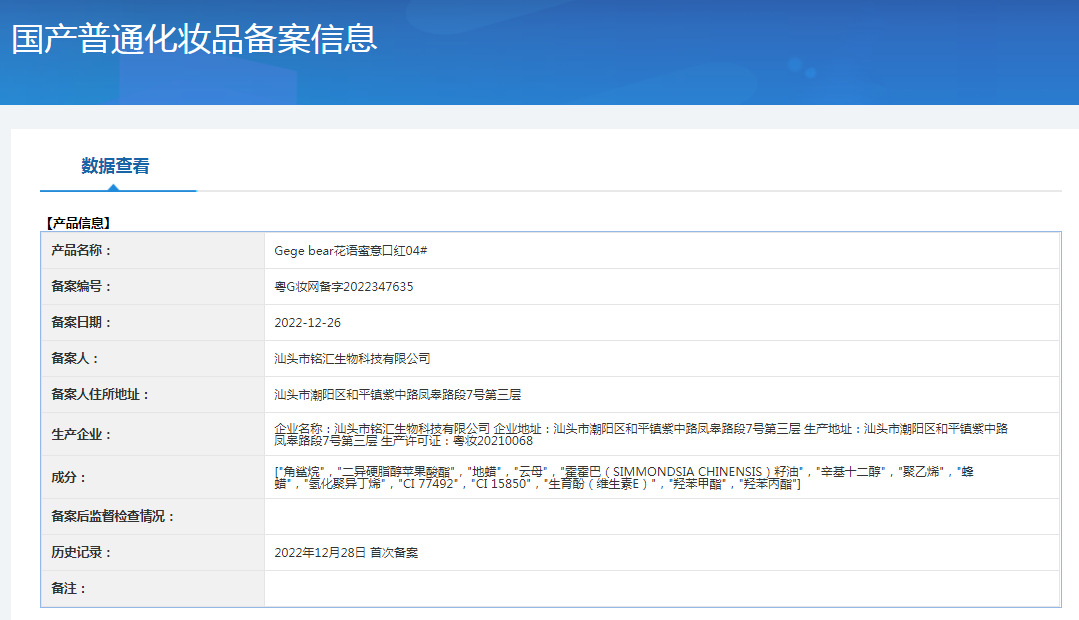
Task: Select the 数据查看 tab
Action: point(116,166)
